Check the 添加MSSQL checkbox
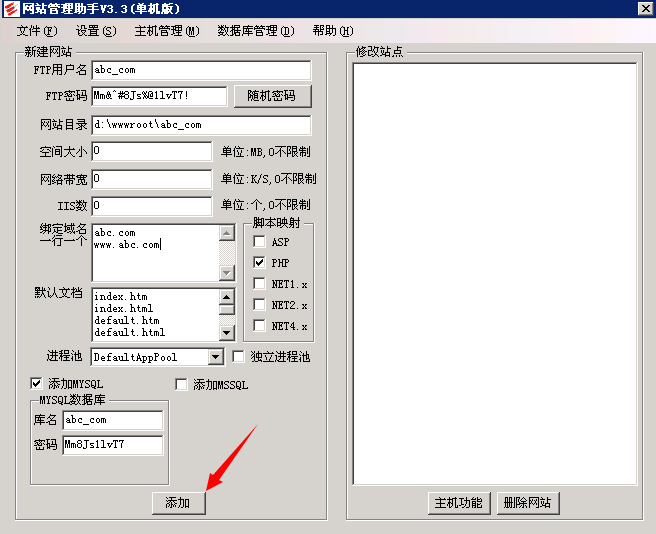Image resolution: width=656 pixels, height=534 pixels. pyautogui.click(x=181, y=384)
